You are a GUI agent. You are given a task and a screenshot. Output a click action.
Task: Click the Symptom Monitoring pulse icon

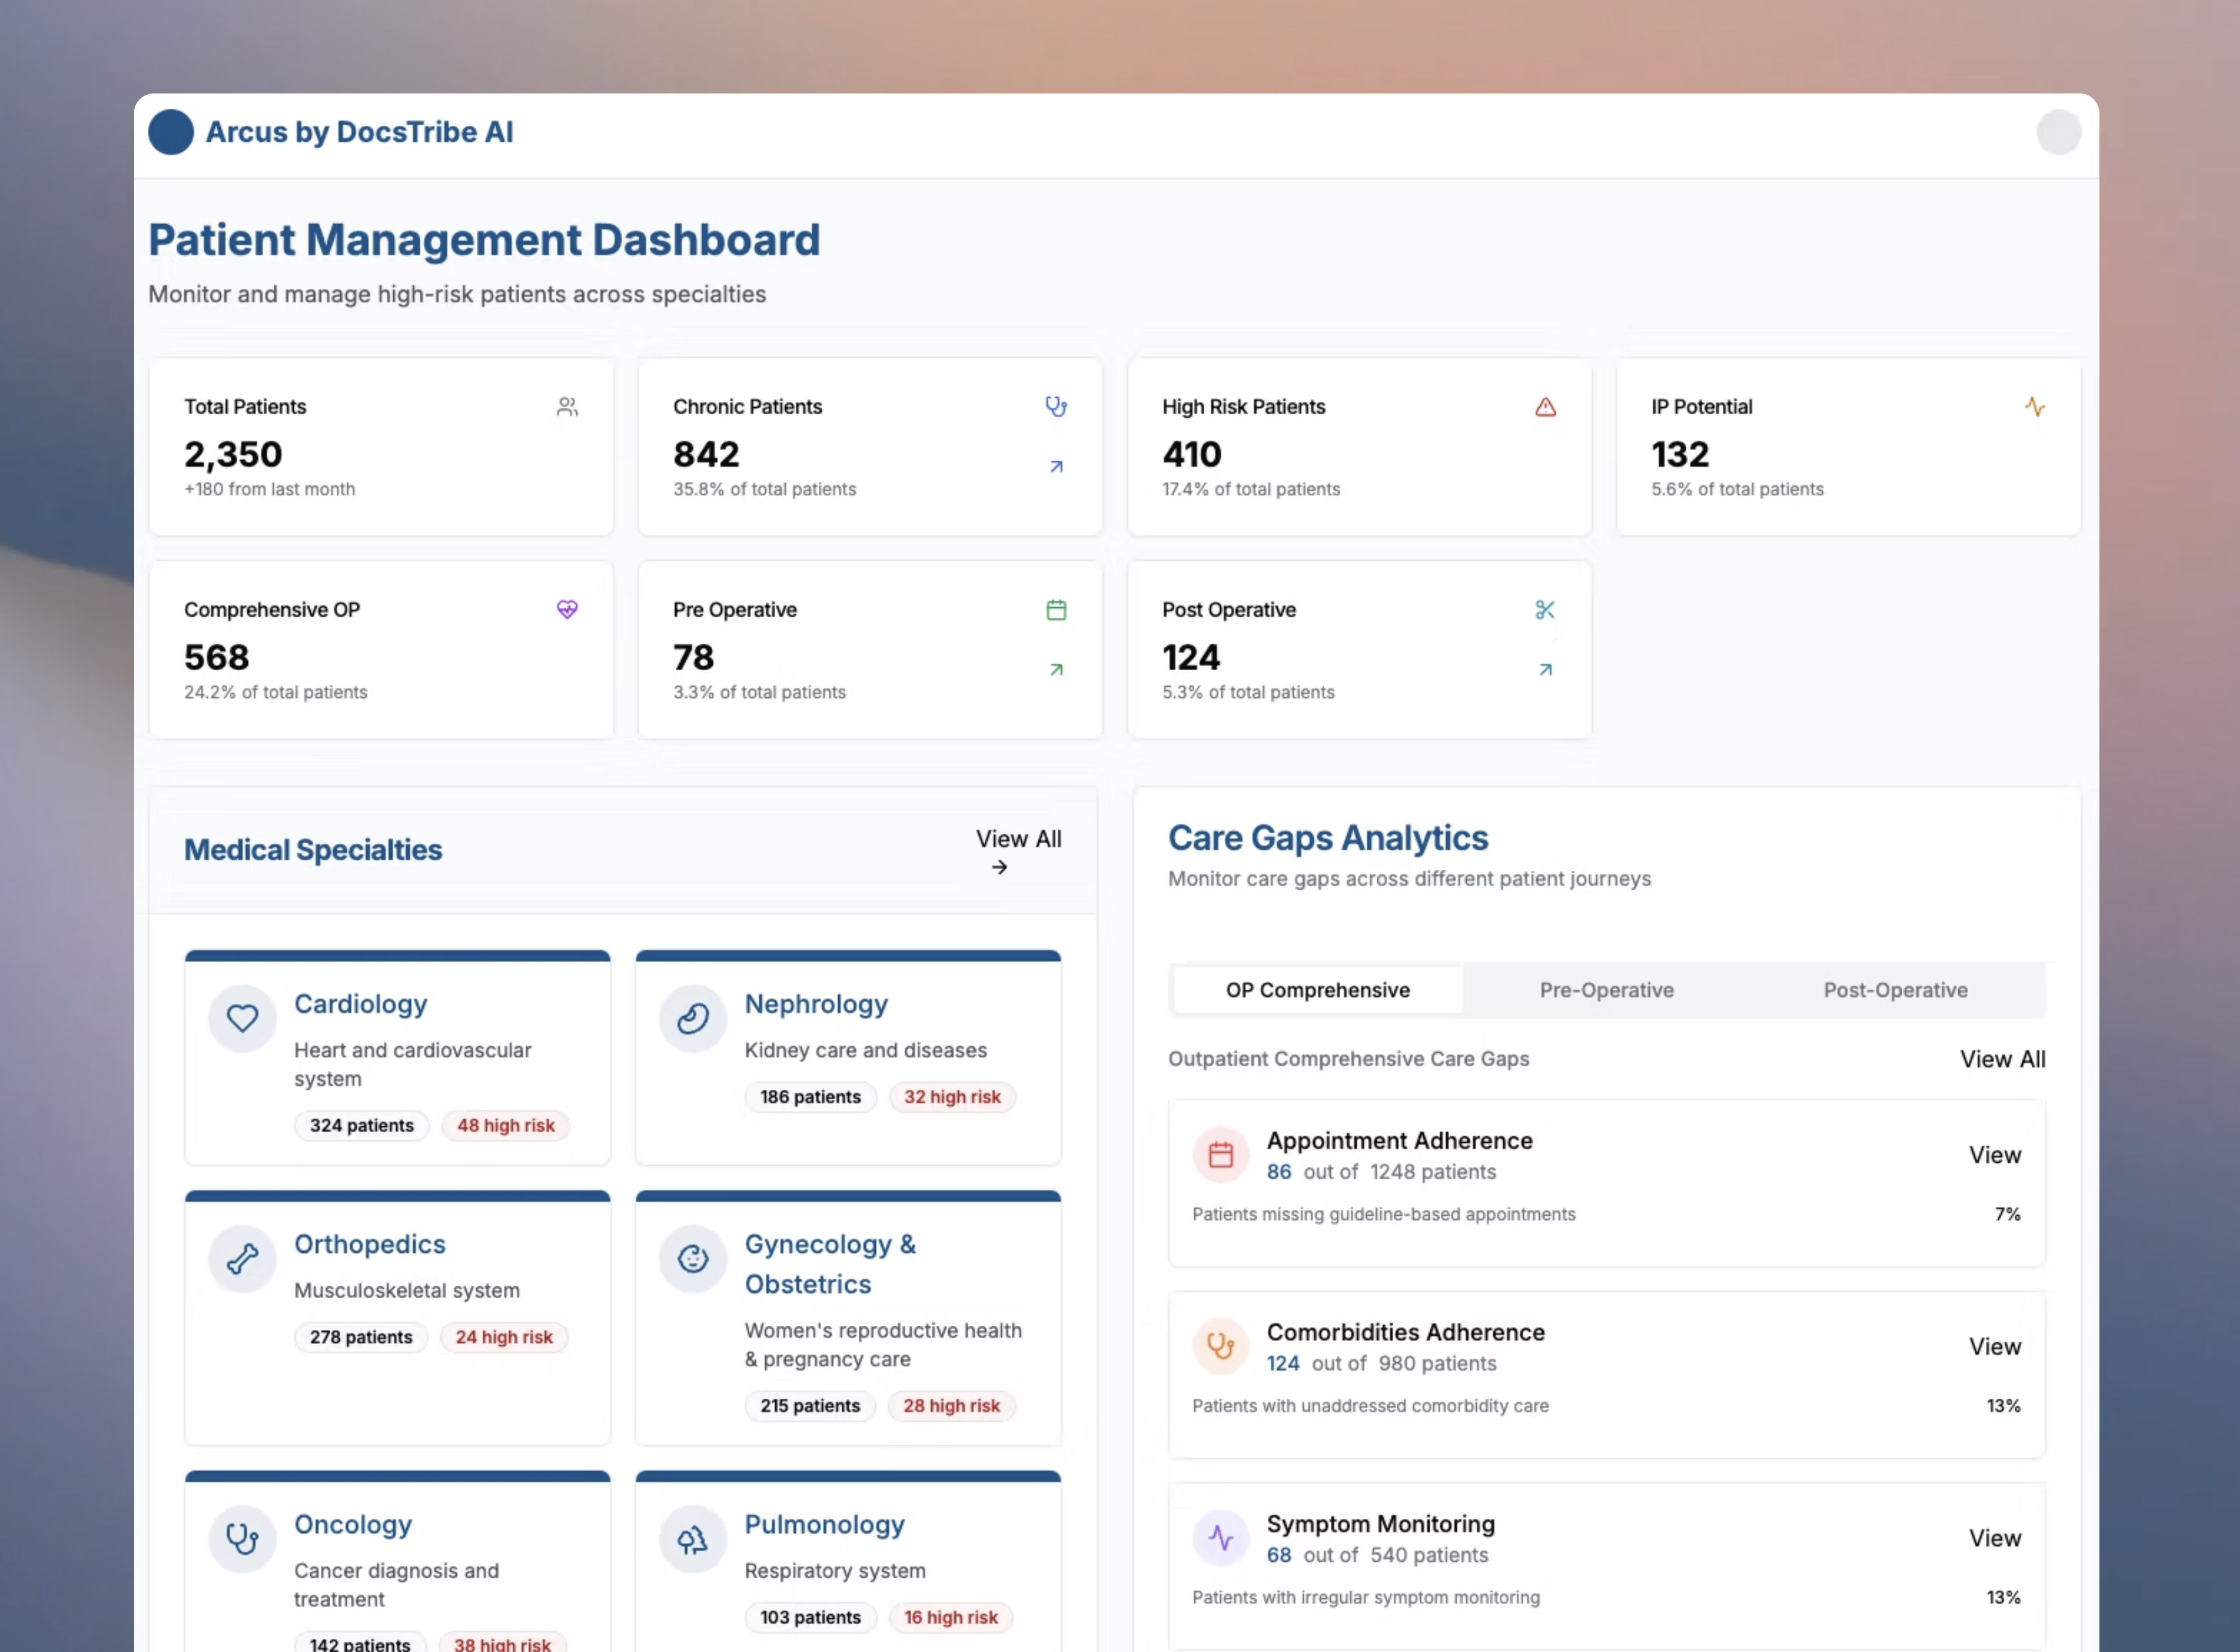tap(1220, 1537)
